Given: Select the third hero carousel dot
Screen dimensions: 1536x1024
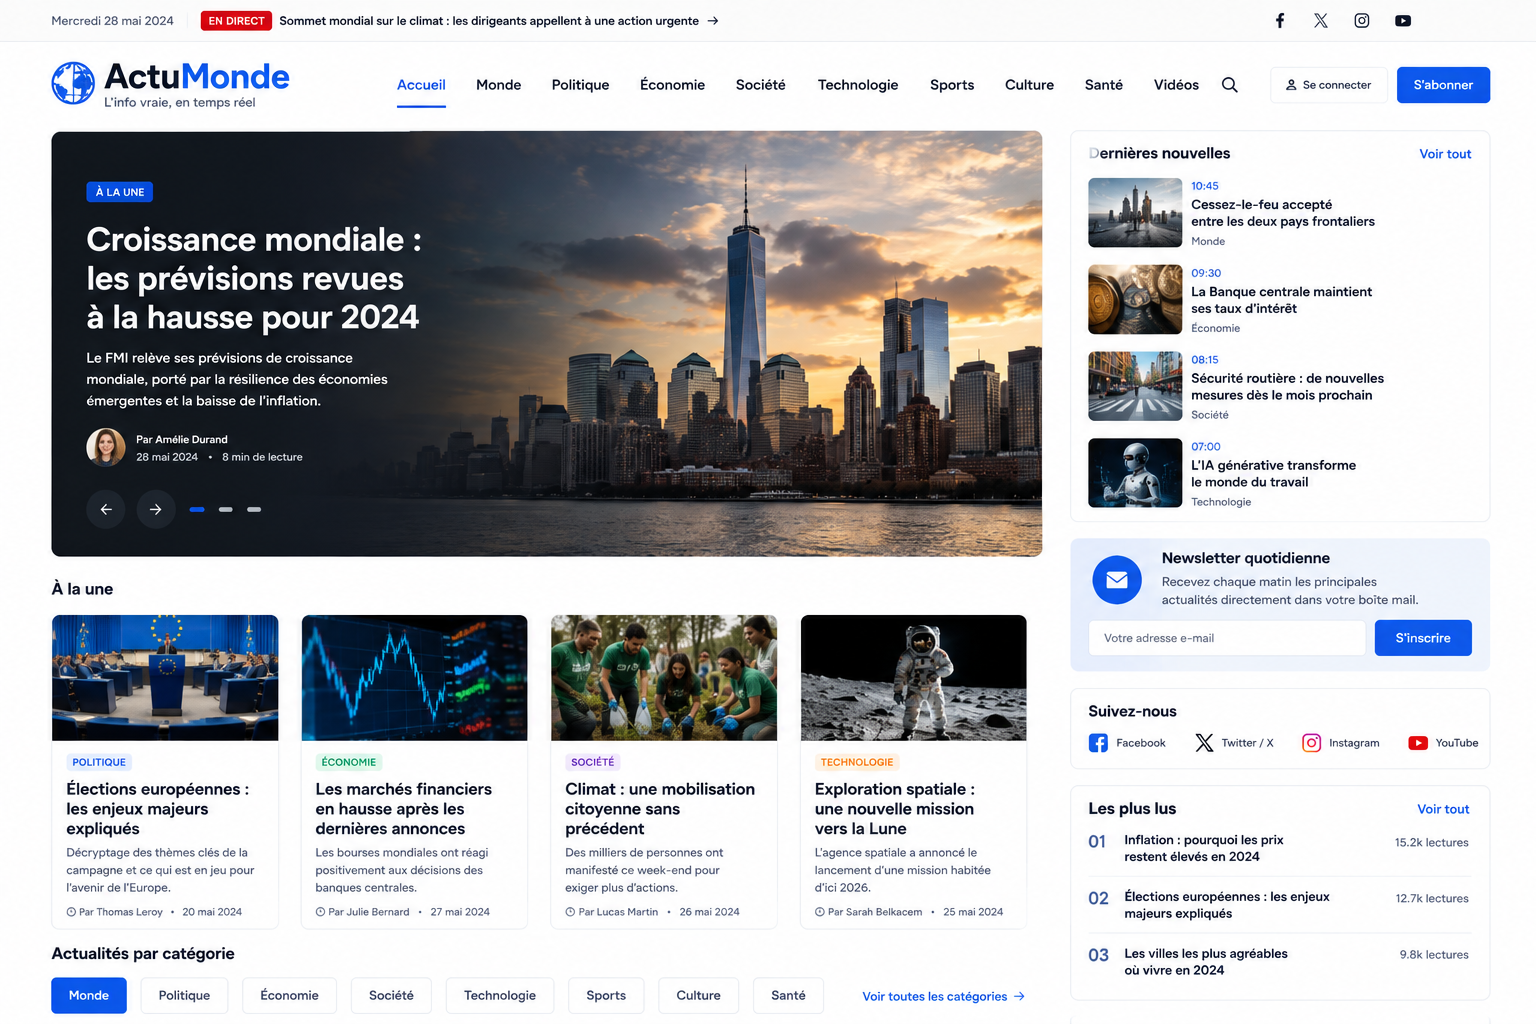Looking at the screenshot, I should 254,509.
